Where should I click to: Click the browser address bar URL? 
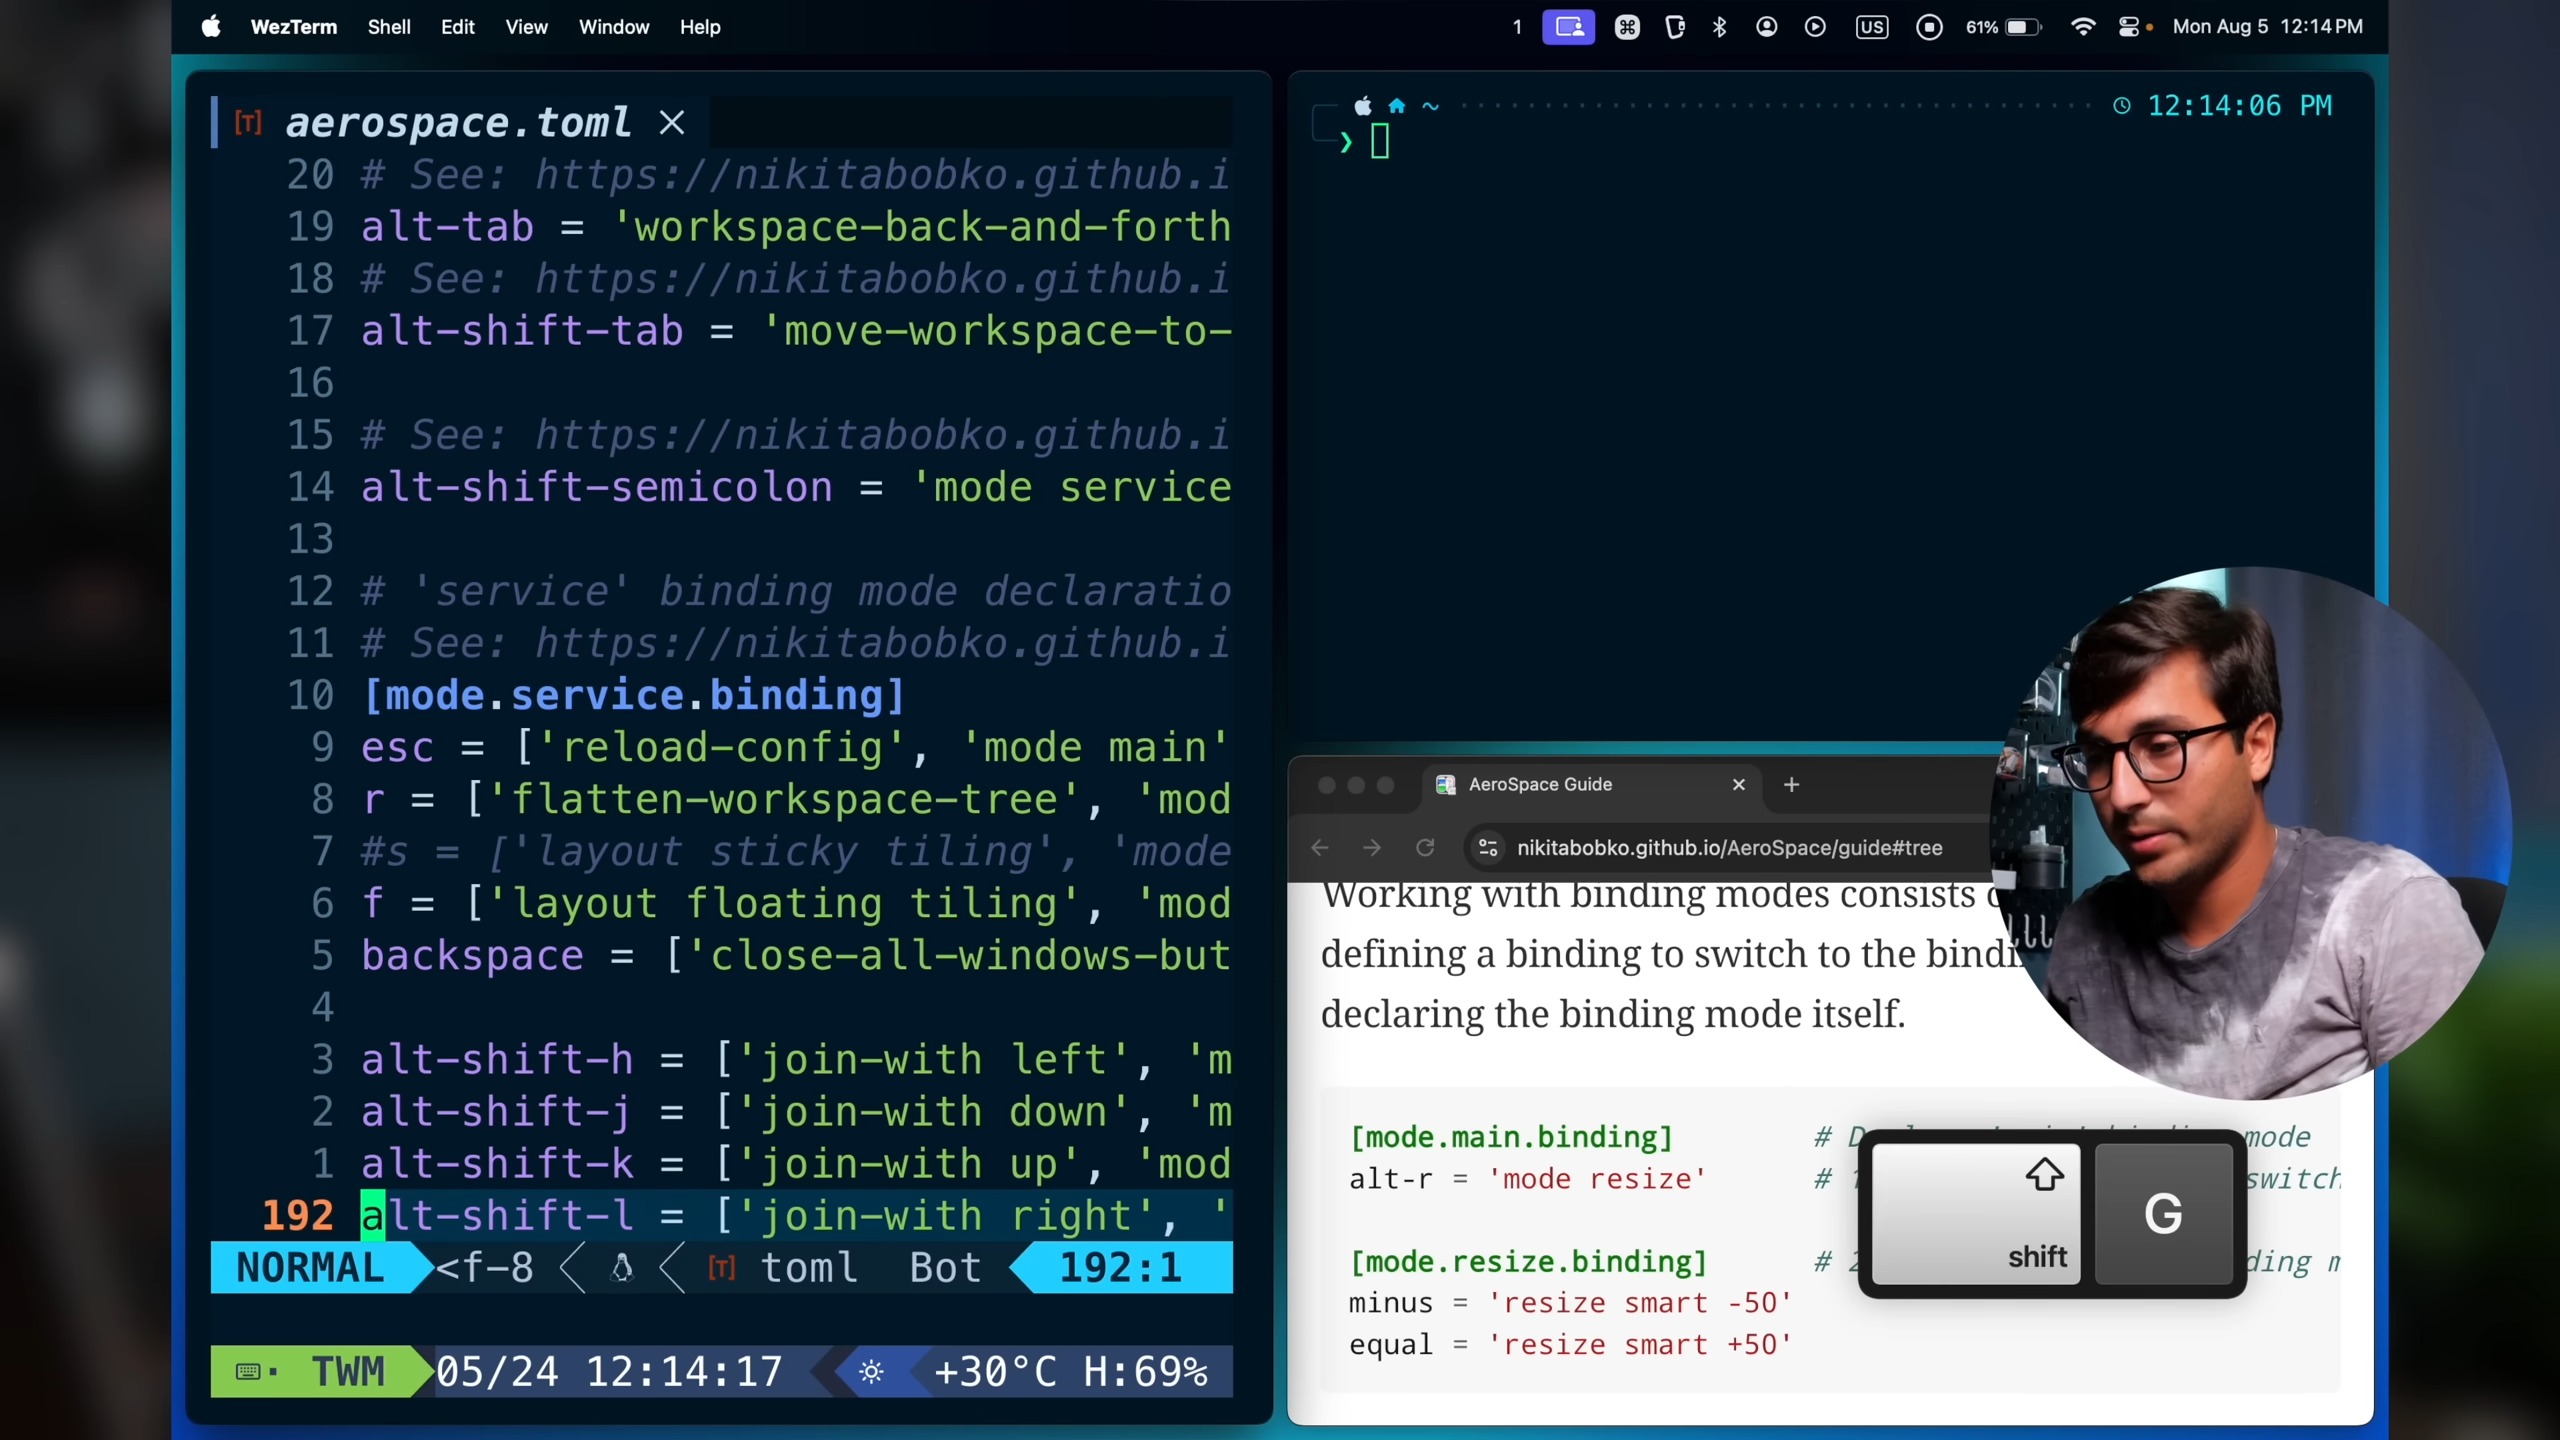tap(1729, 848)
